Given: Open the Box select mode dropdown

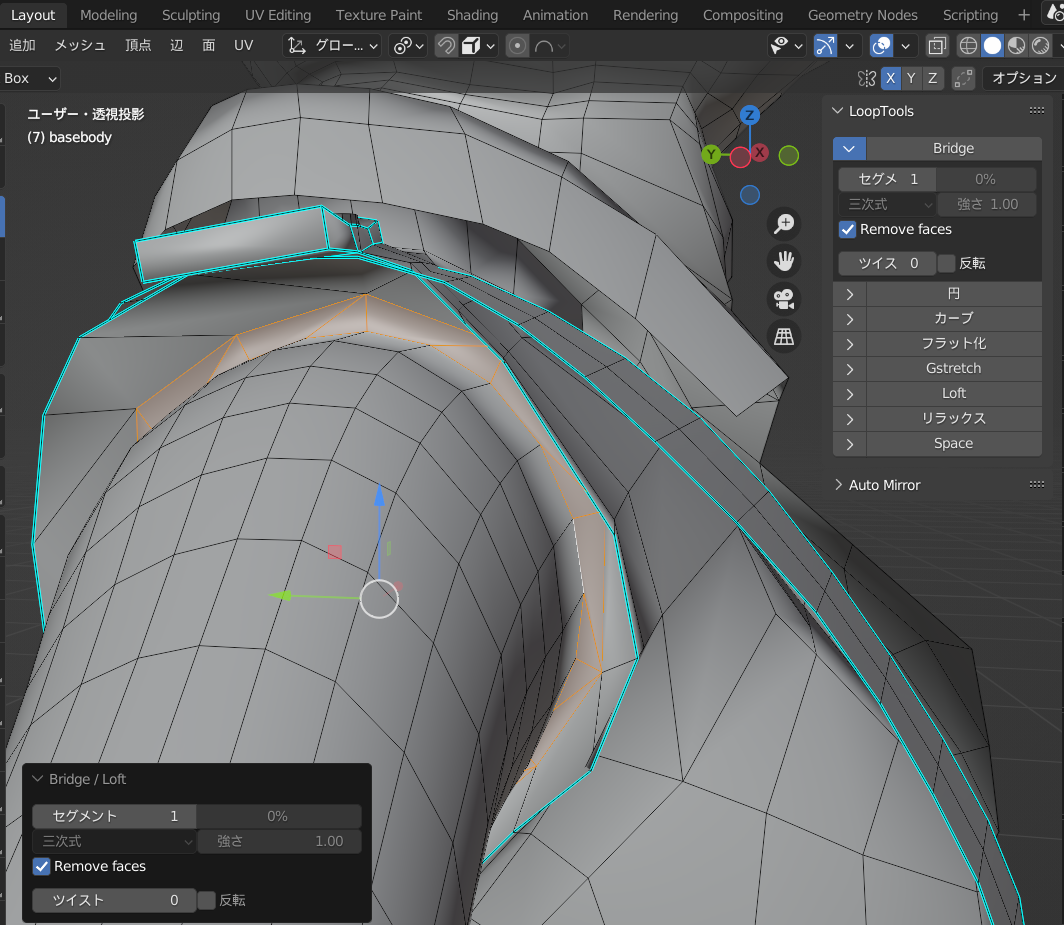Looking at the screenshot, I should [x=30, y=78].
